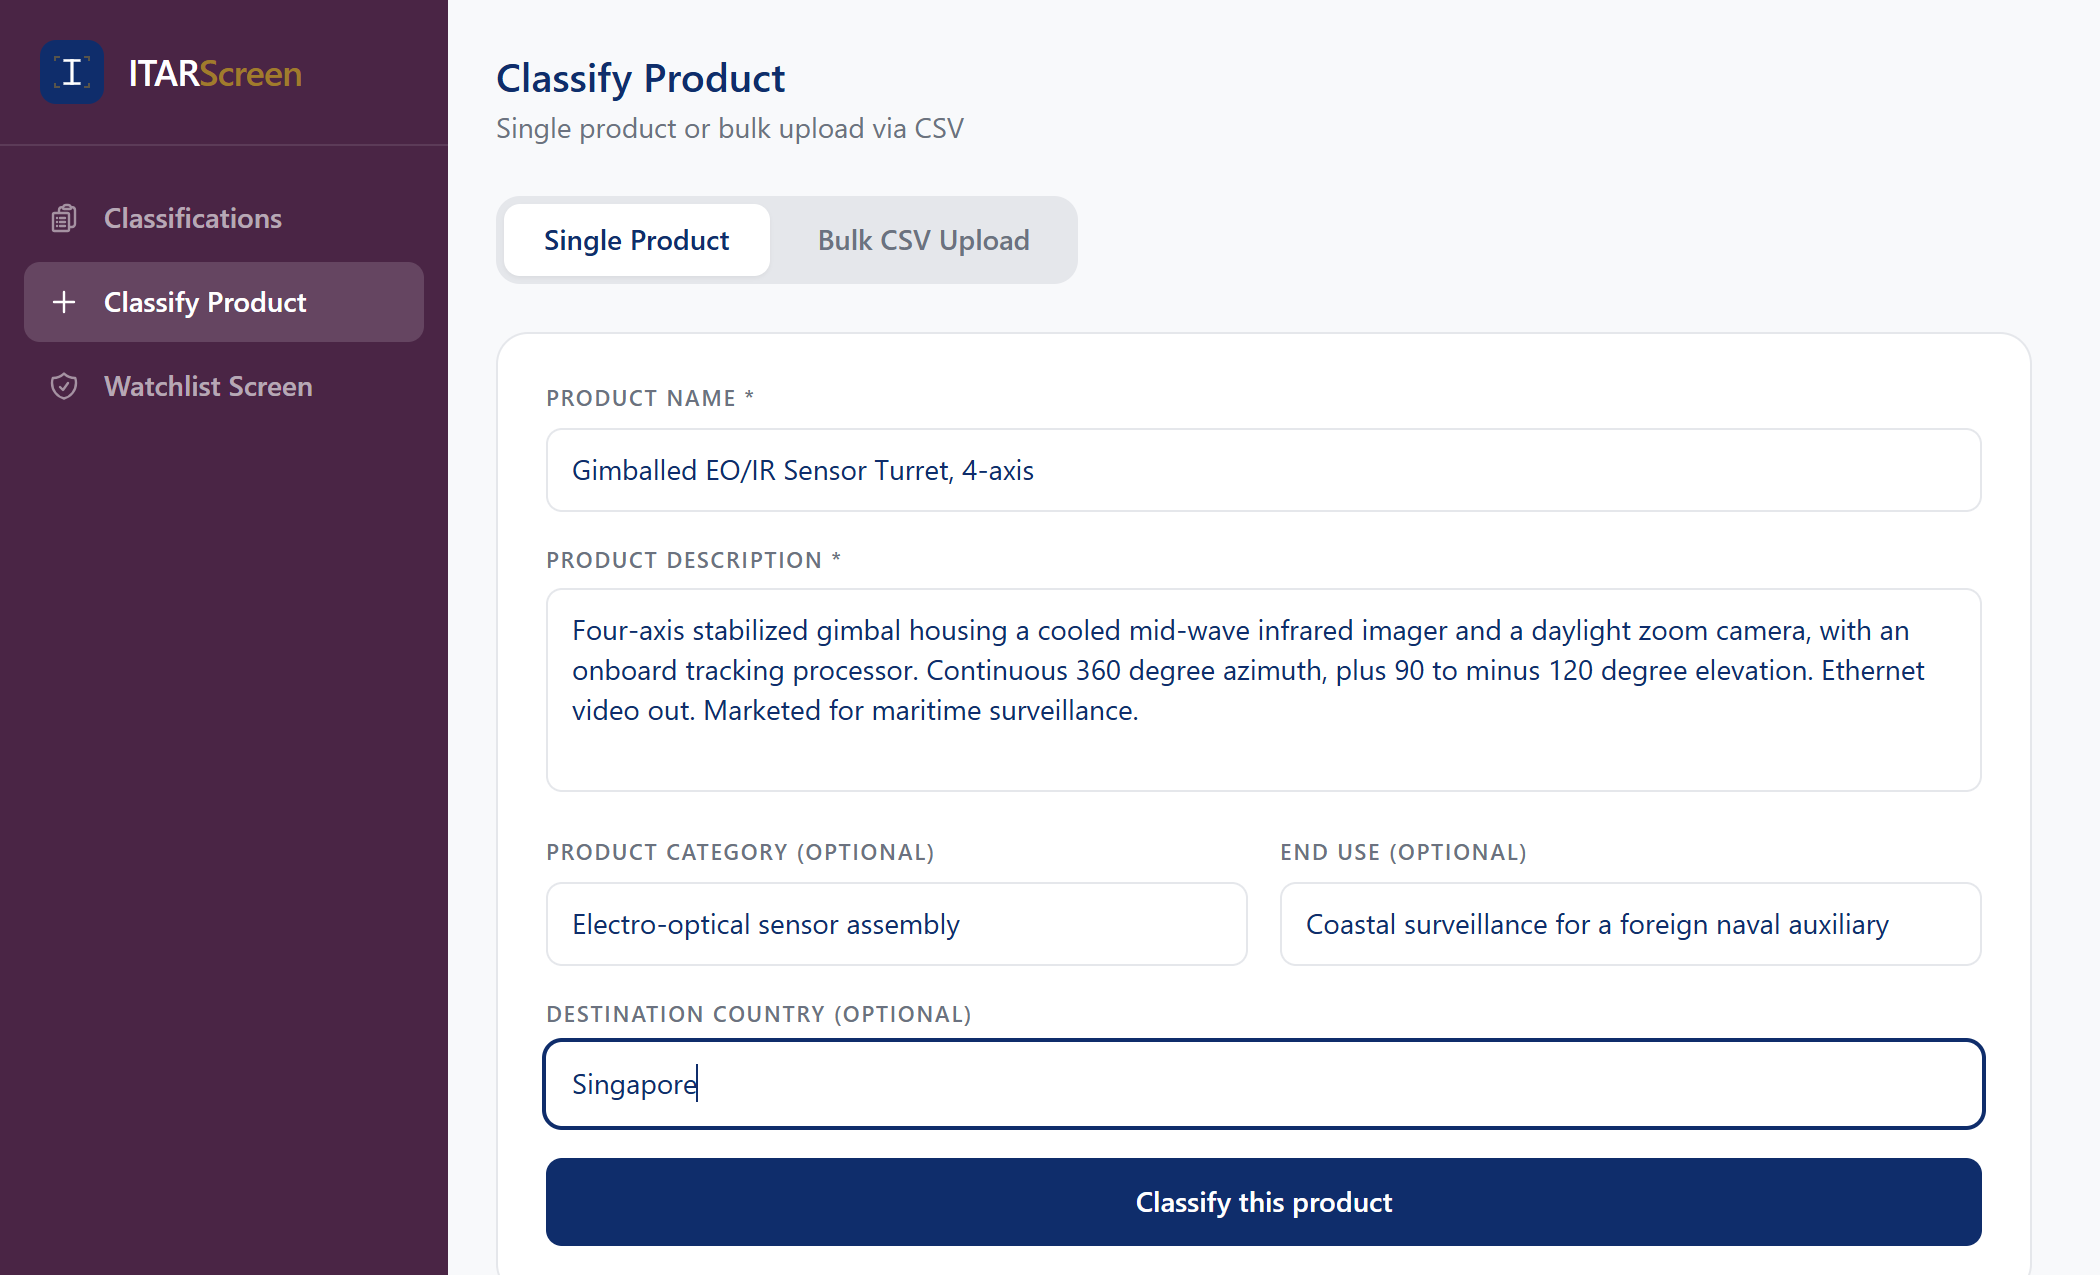Go to Watchlist Screen

(x=224, y=386)
